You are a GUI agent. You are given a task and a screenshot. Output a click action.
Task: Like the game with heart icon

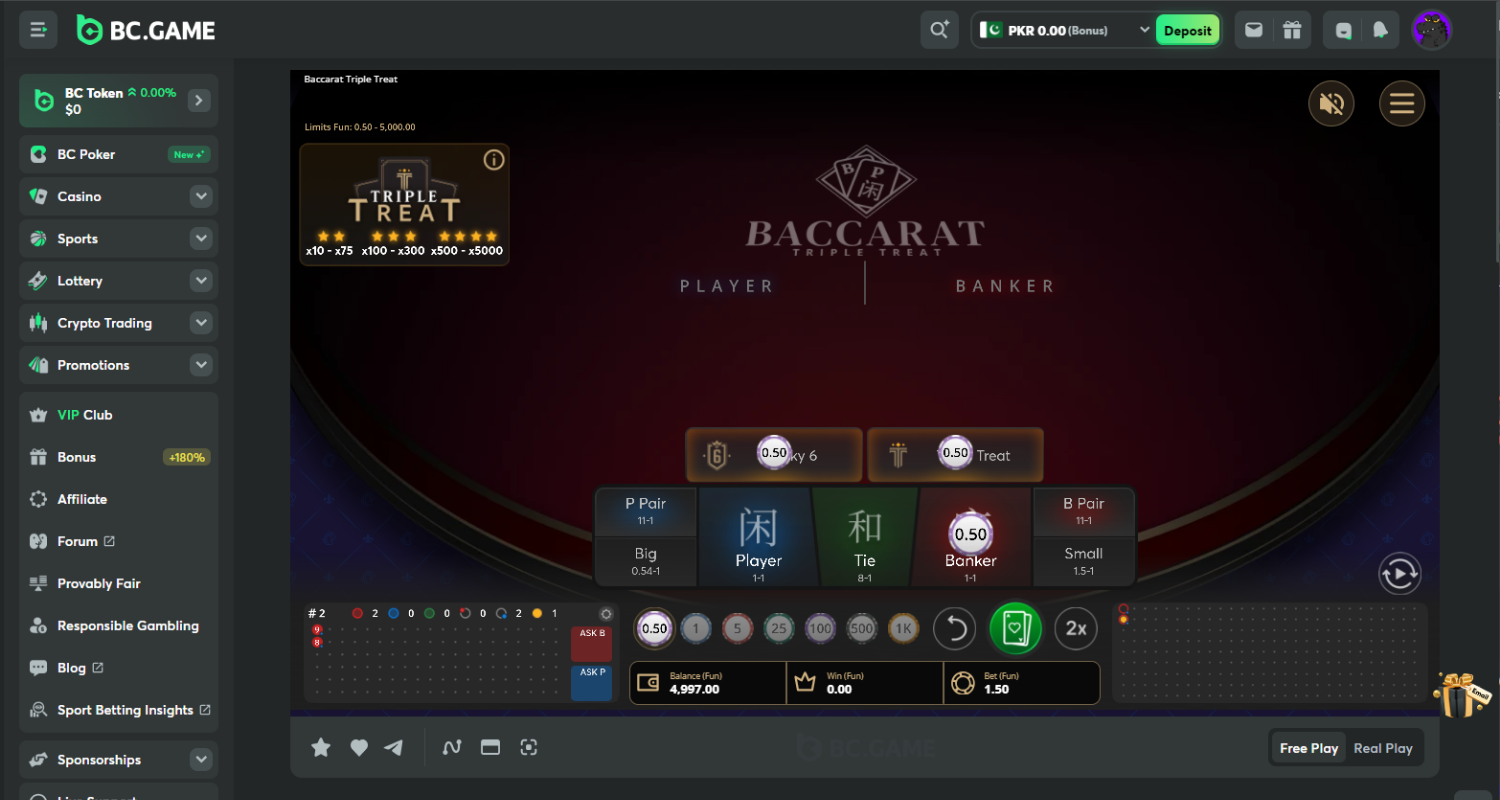[359, 747]
